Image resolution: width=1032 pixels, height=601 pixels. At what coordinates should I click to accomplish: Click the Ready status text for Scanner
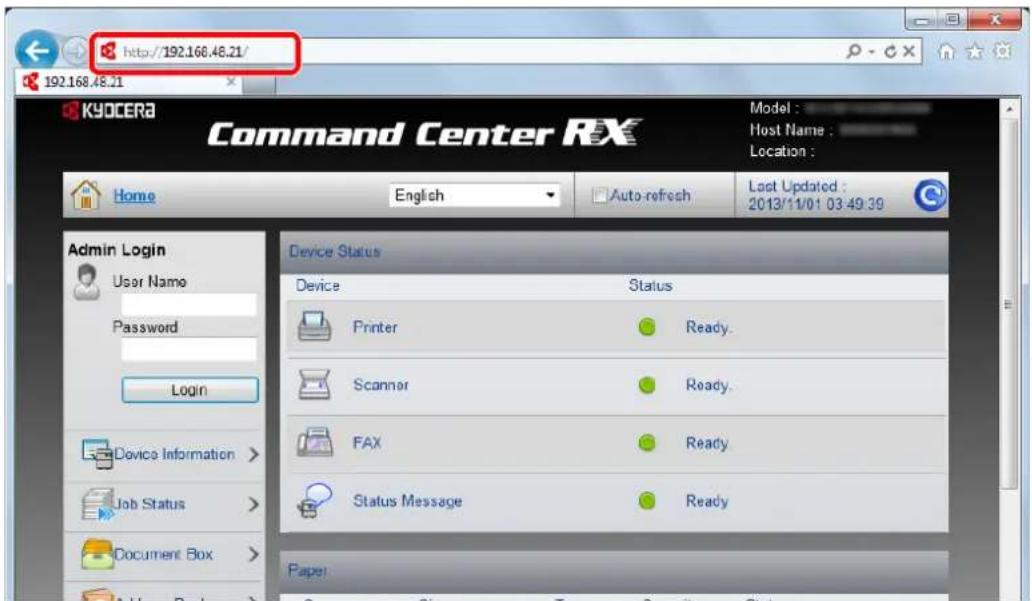point(709,385)
